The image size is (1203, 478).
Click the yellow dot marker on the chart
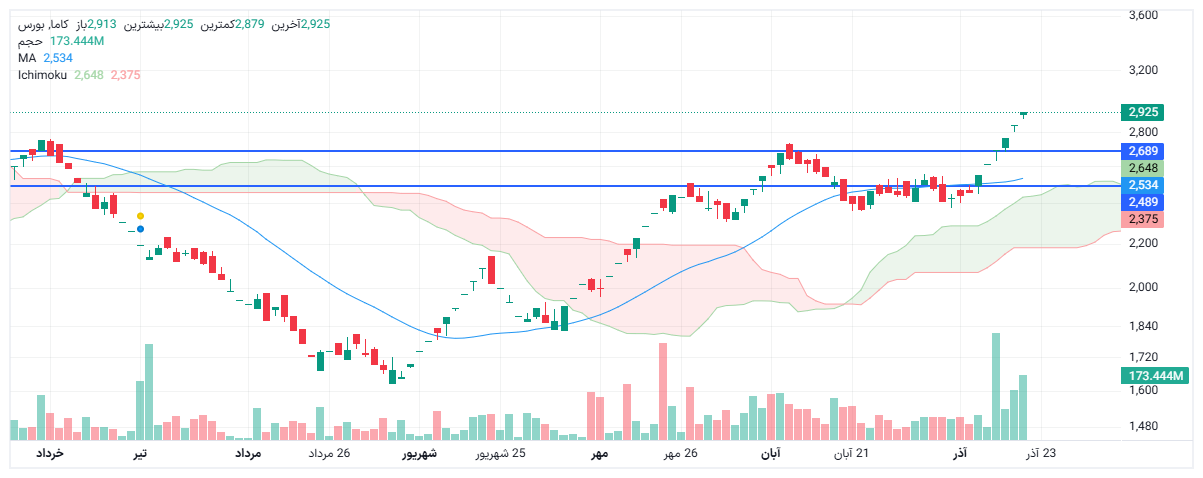click(x=140, y=216)
